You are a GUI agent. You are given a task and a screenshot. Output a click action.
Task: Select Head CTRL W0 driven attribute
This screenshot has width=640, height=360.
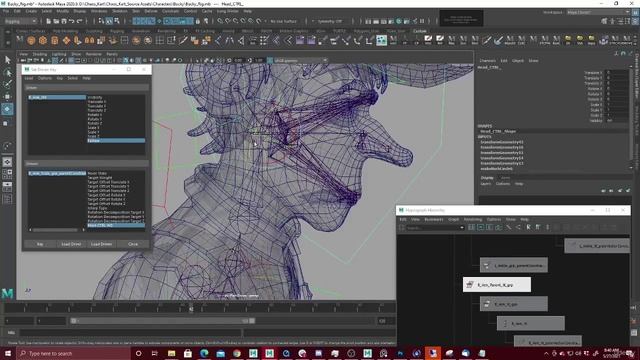point(116,225)
